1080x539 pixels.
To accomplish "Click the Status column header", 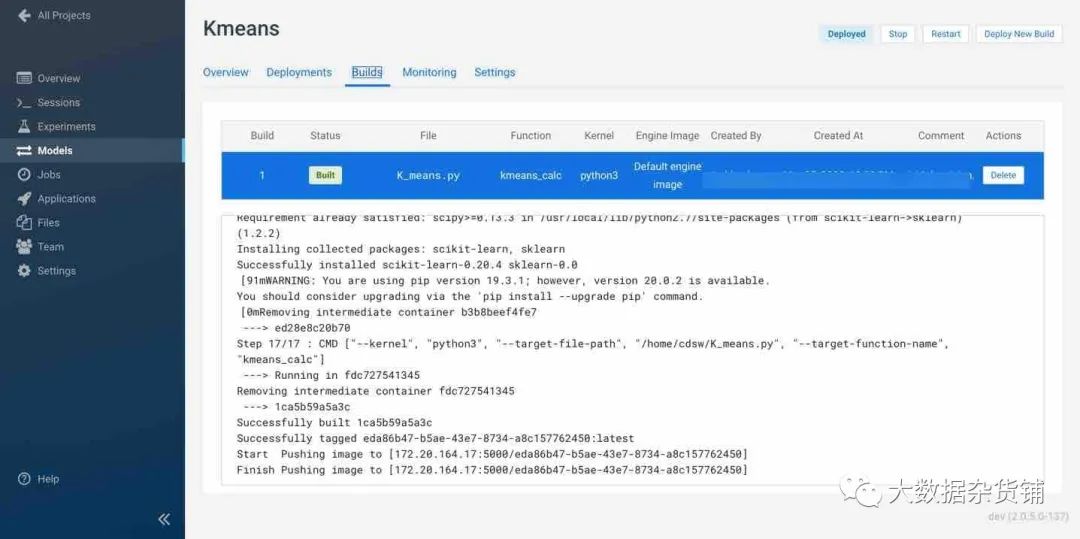I will click(325, 136).
